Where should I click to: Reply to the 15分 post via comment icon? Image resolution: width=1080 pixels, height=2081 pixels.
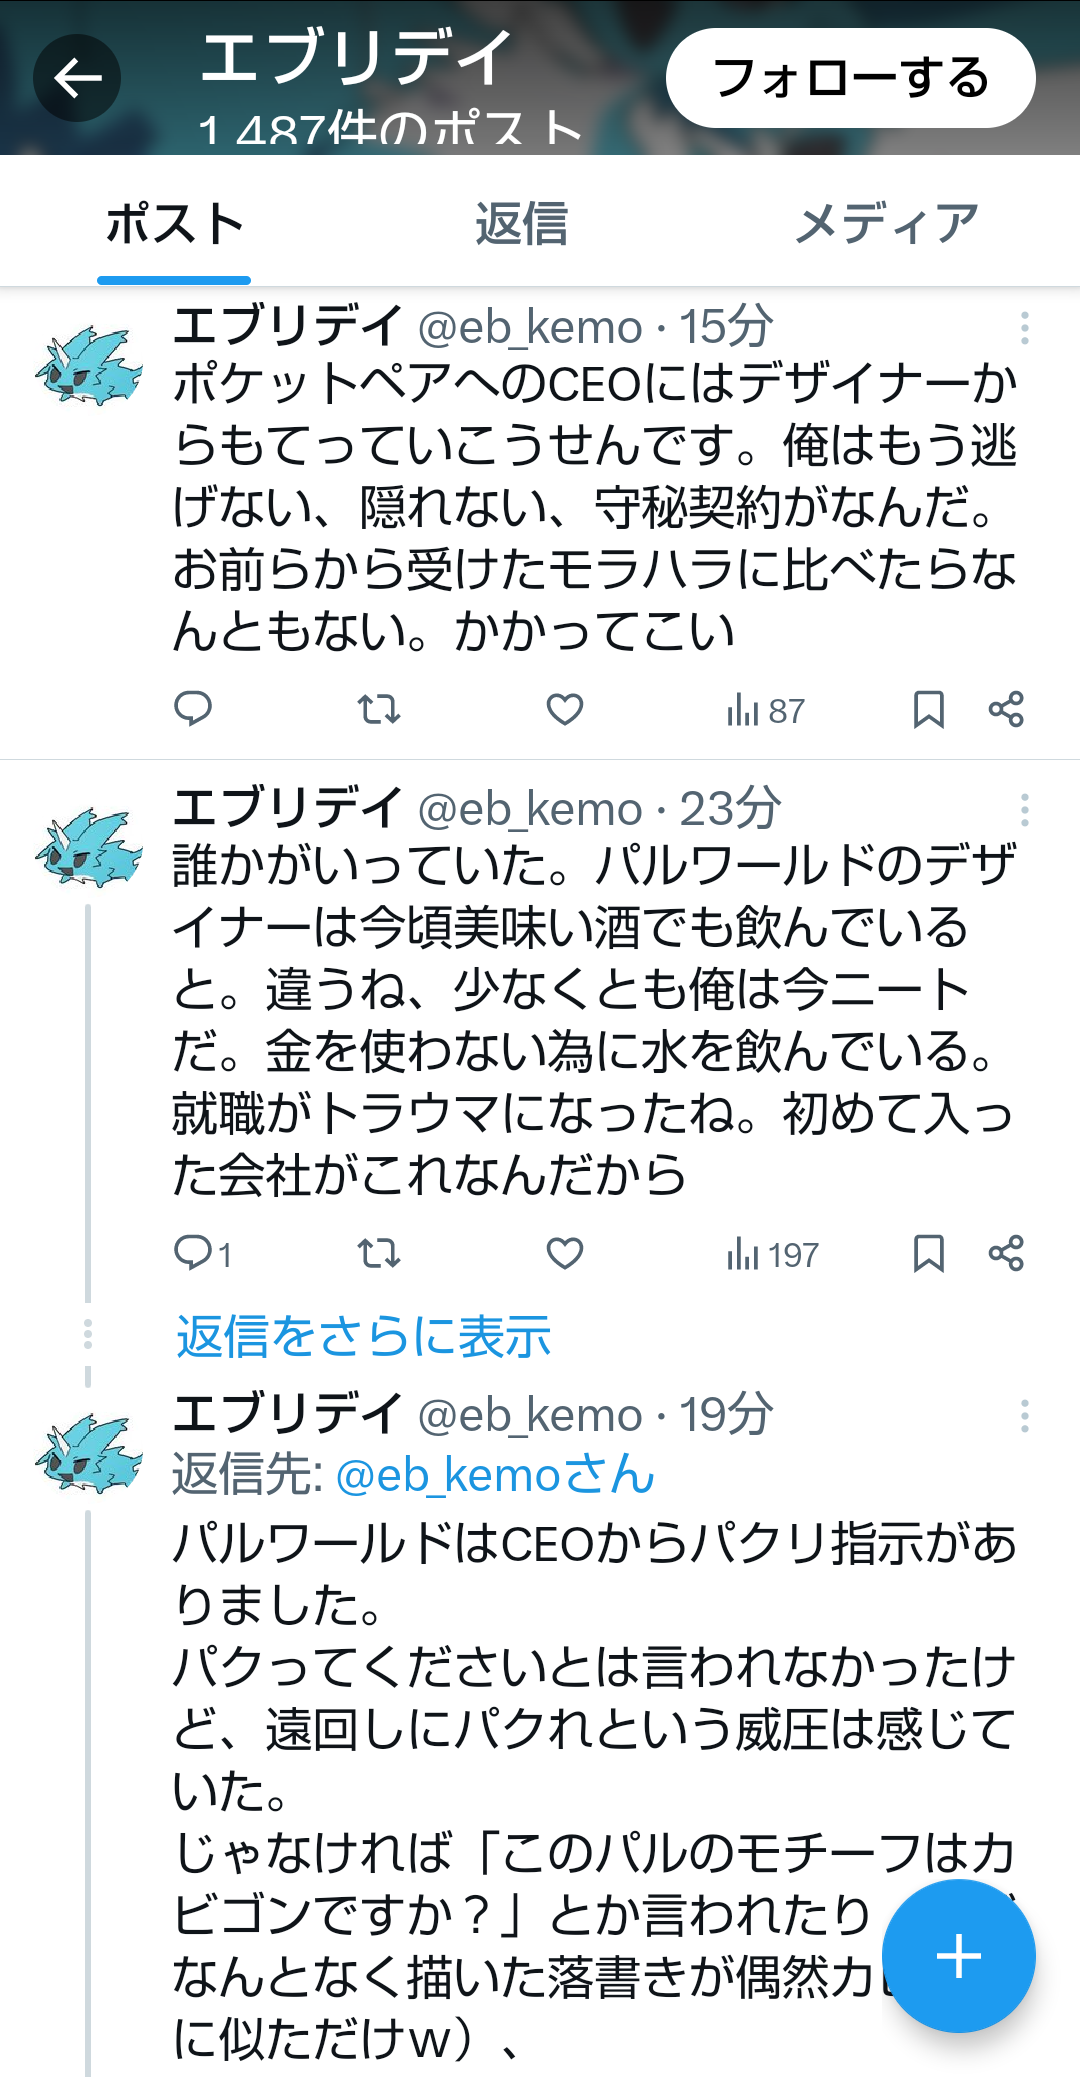point(193,709)
